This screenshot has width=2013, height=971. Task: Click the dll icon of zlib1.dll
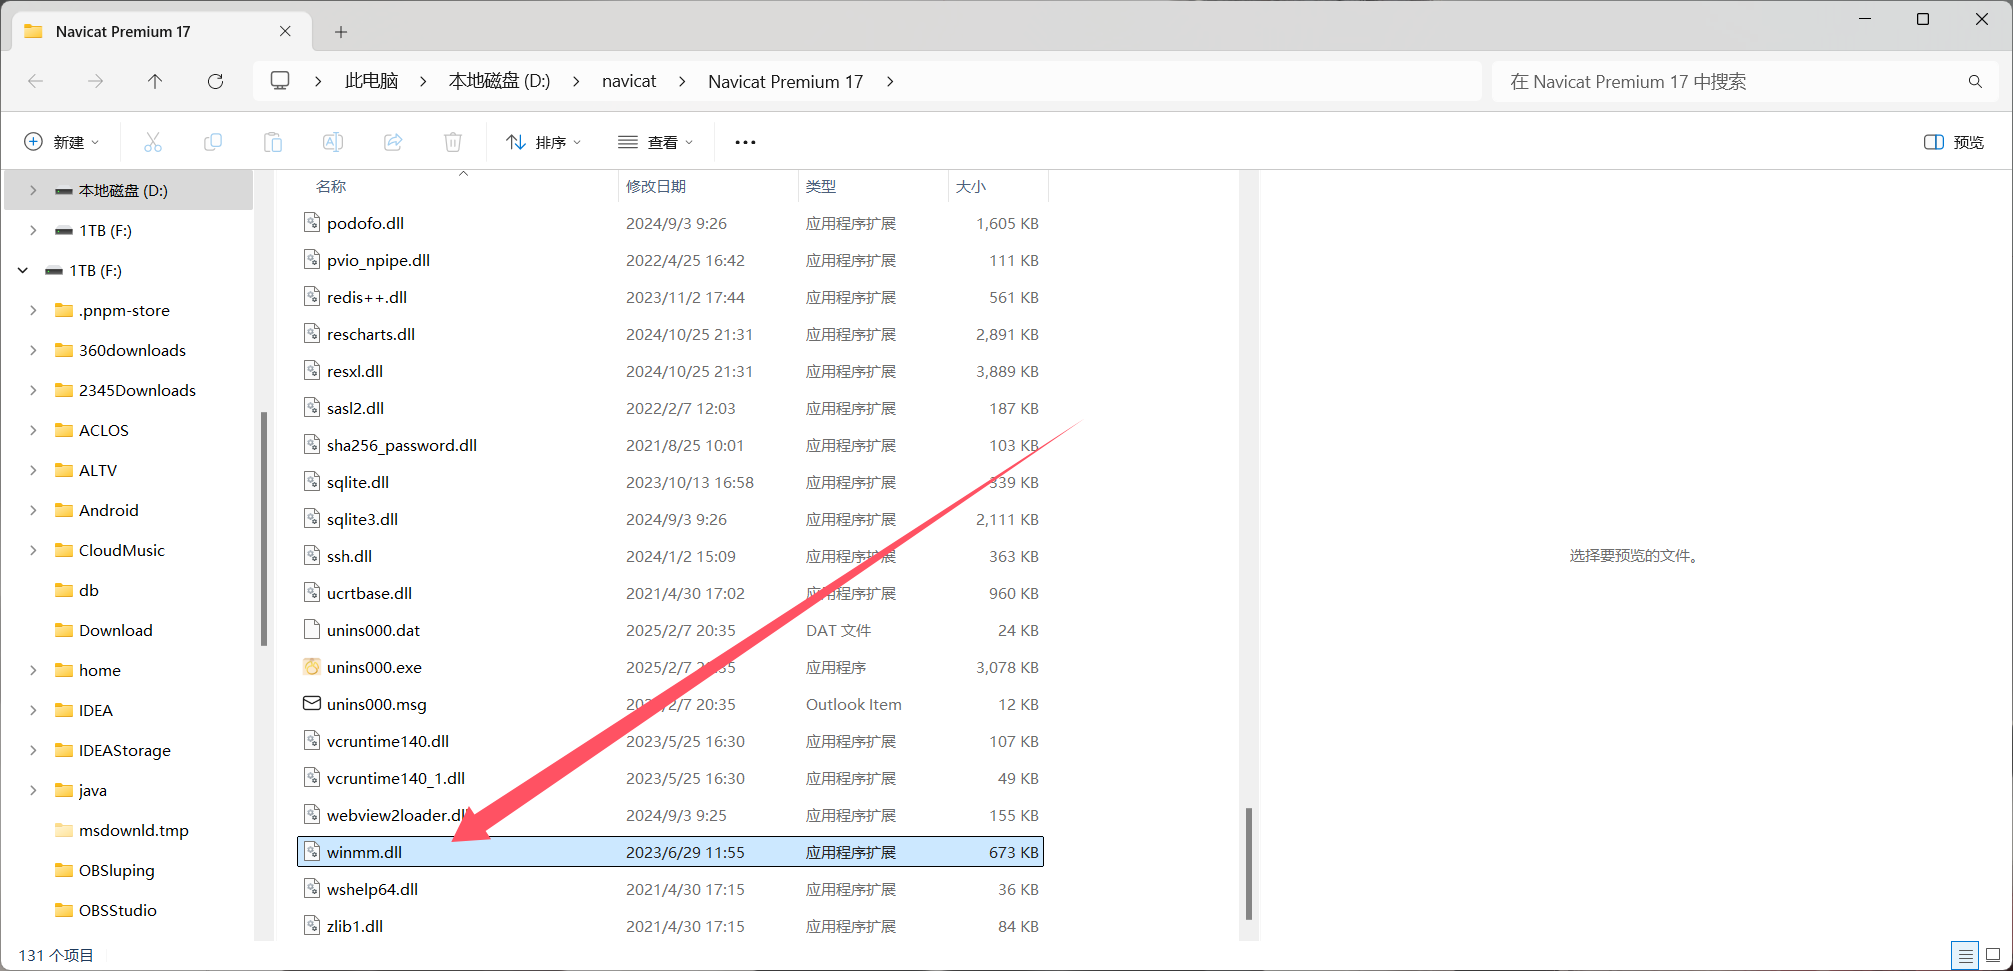(312, 926)
